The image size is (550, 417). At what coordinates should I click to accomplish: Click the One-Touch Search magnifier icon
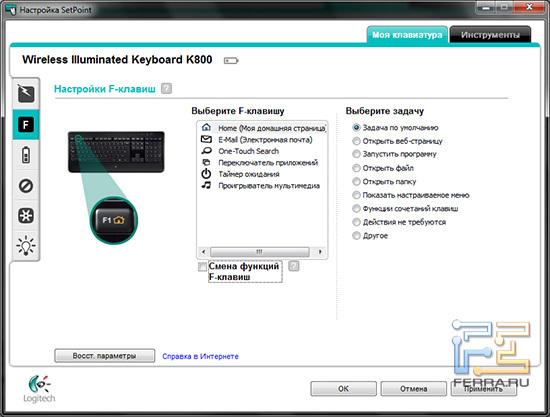point(206,151)
